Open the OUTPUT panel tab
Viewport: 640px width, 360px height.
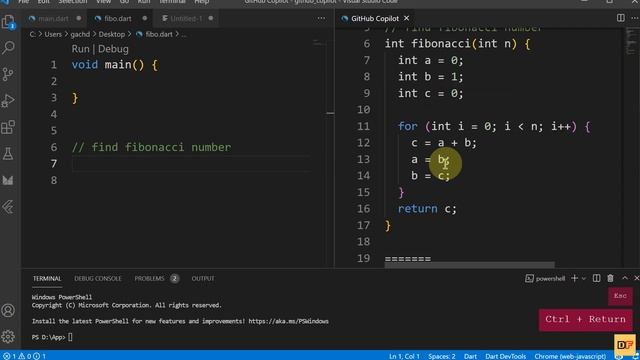203,278
